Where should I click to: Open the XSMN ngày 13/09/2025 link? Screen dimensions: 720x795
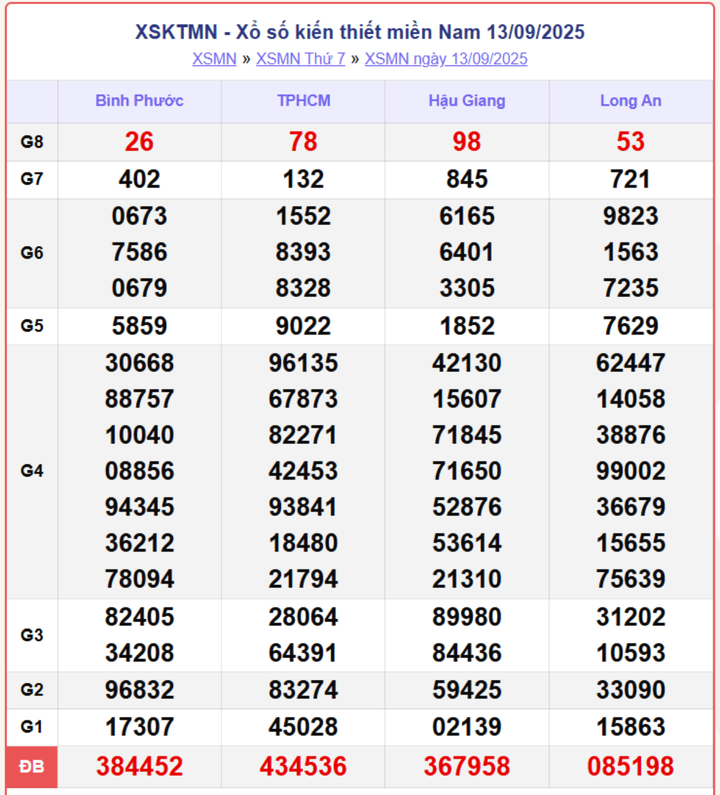446,59
